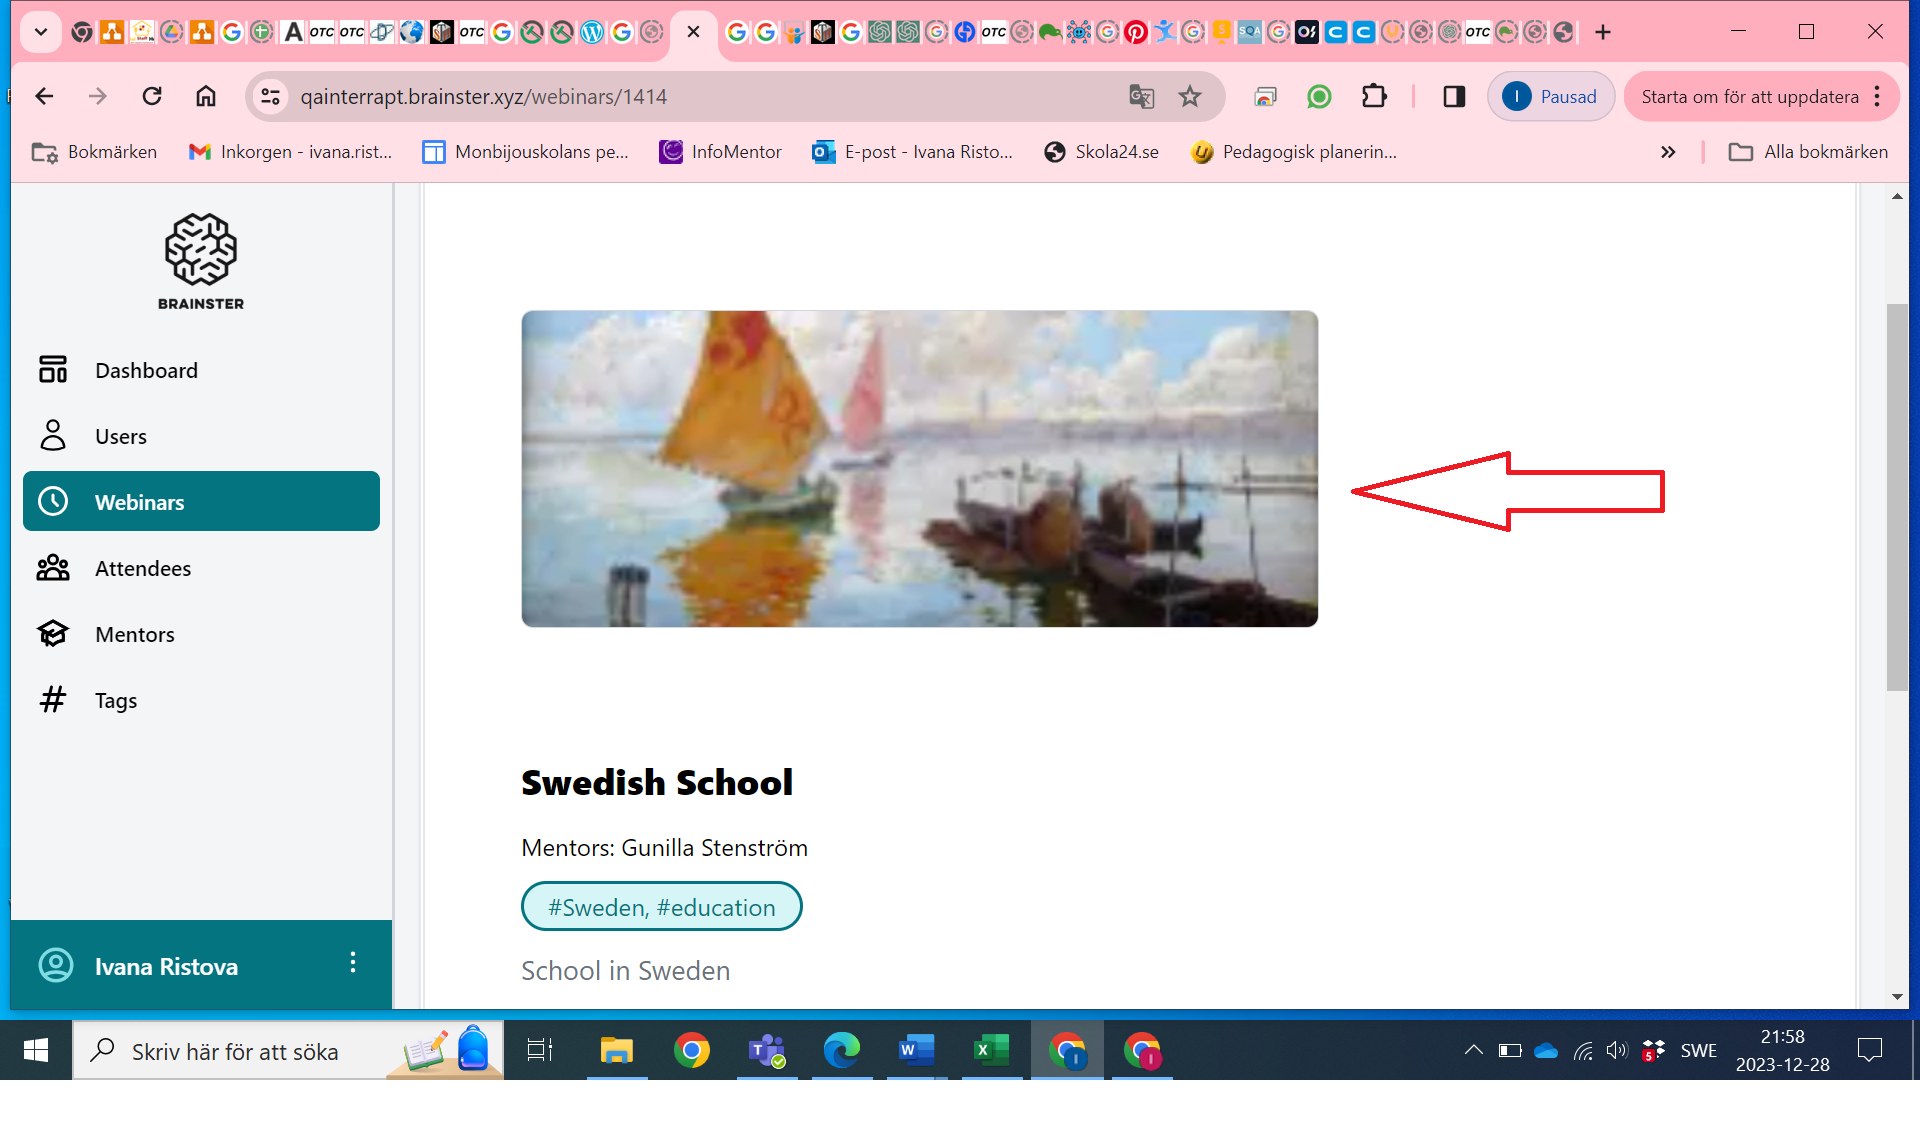Click the Swedish School webinar image

(919, 468)
